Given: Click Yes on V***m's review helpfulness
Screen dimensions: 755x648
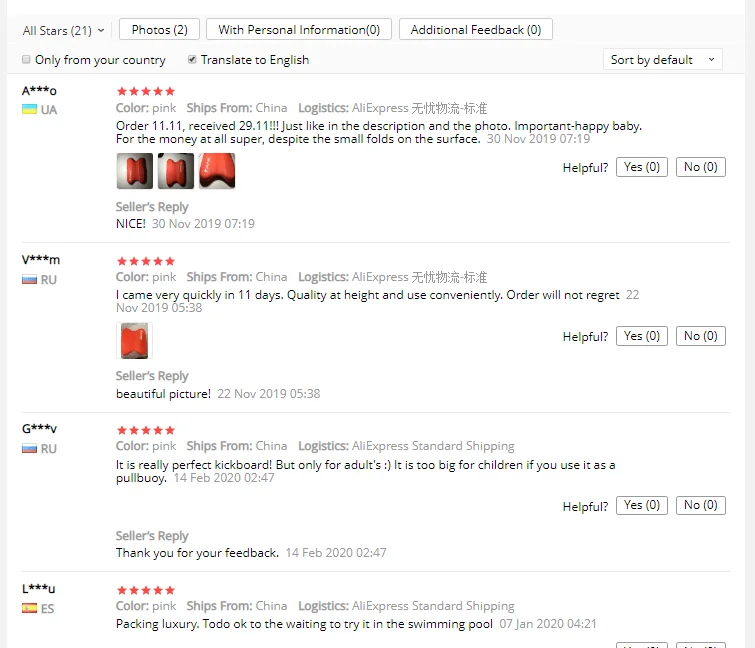Looking at the screenshot, I should click(642, 336).
